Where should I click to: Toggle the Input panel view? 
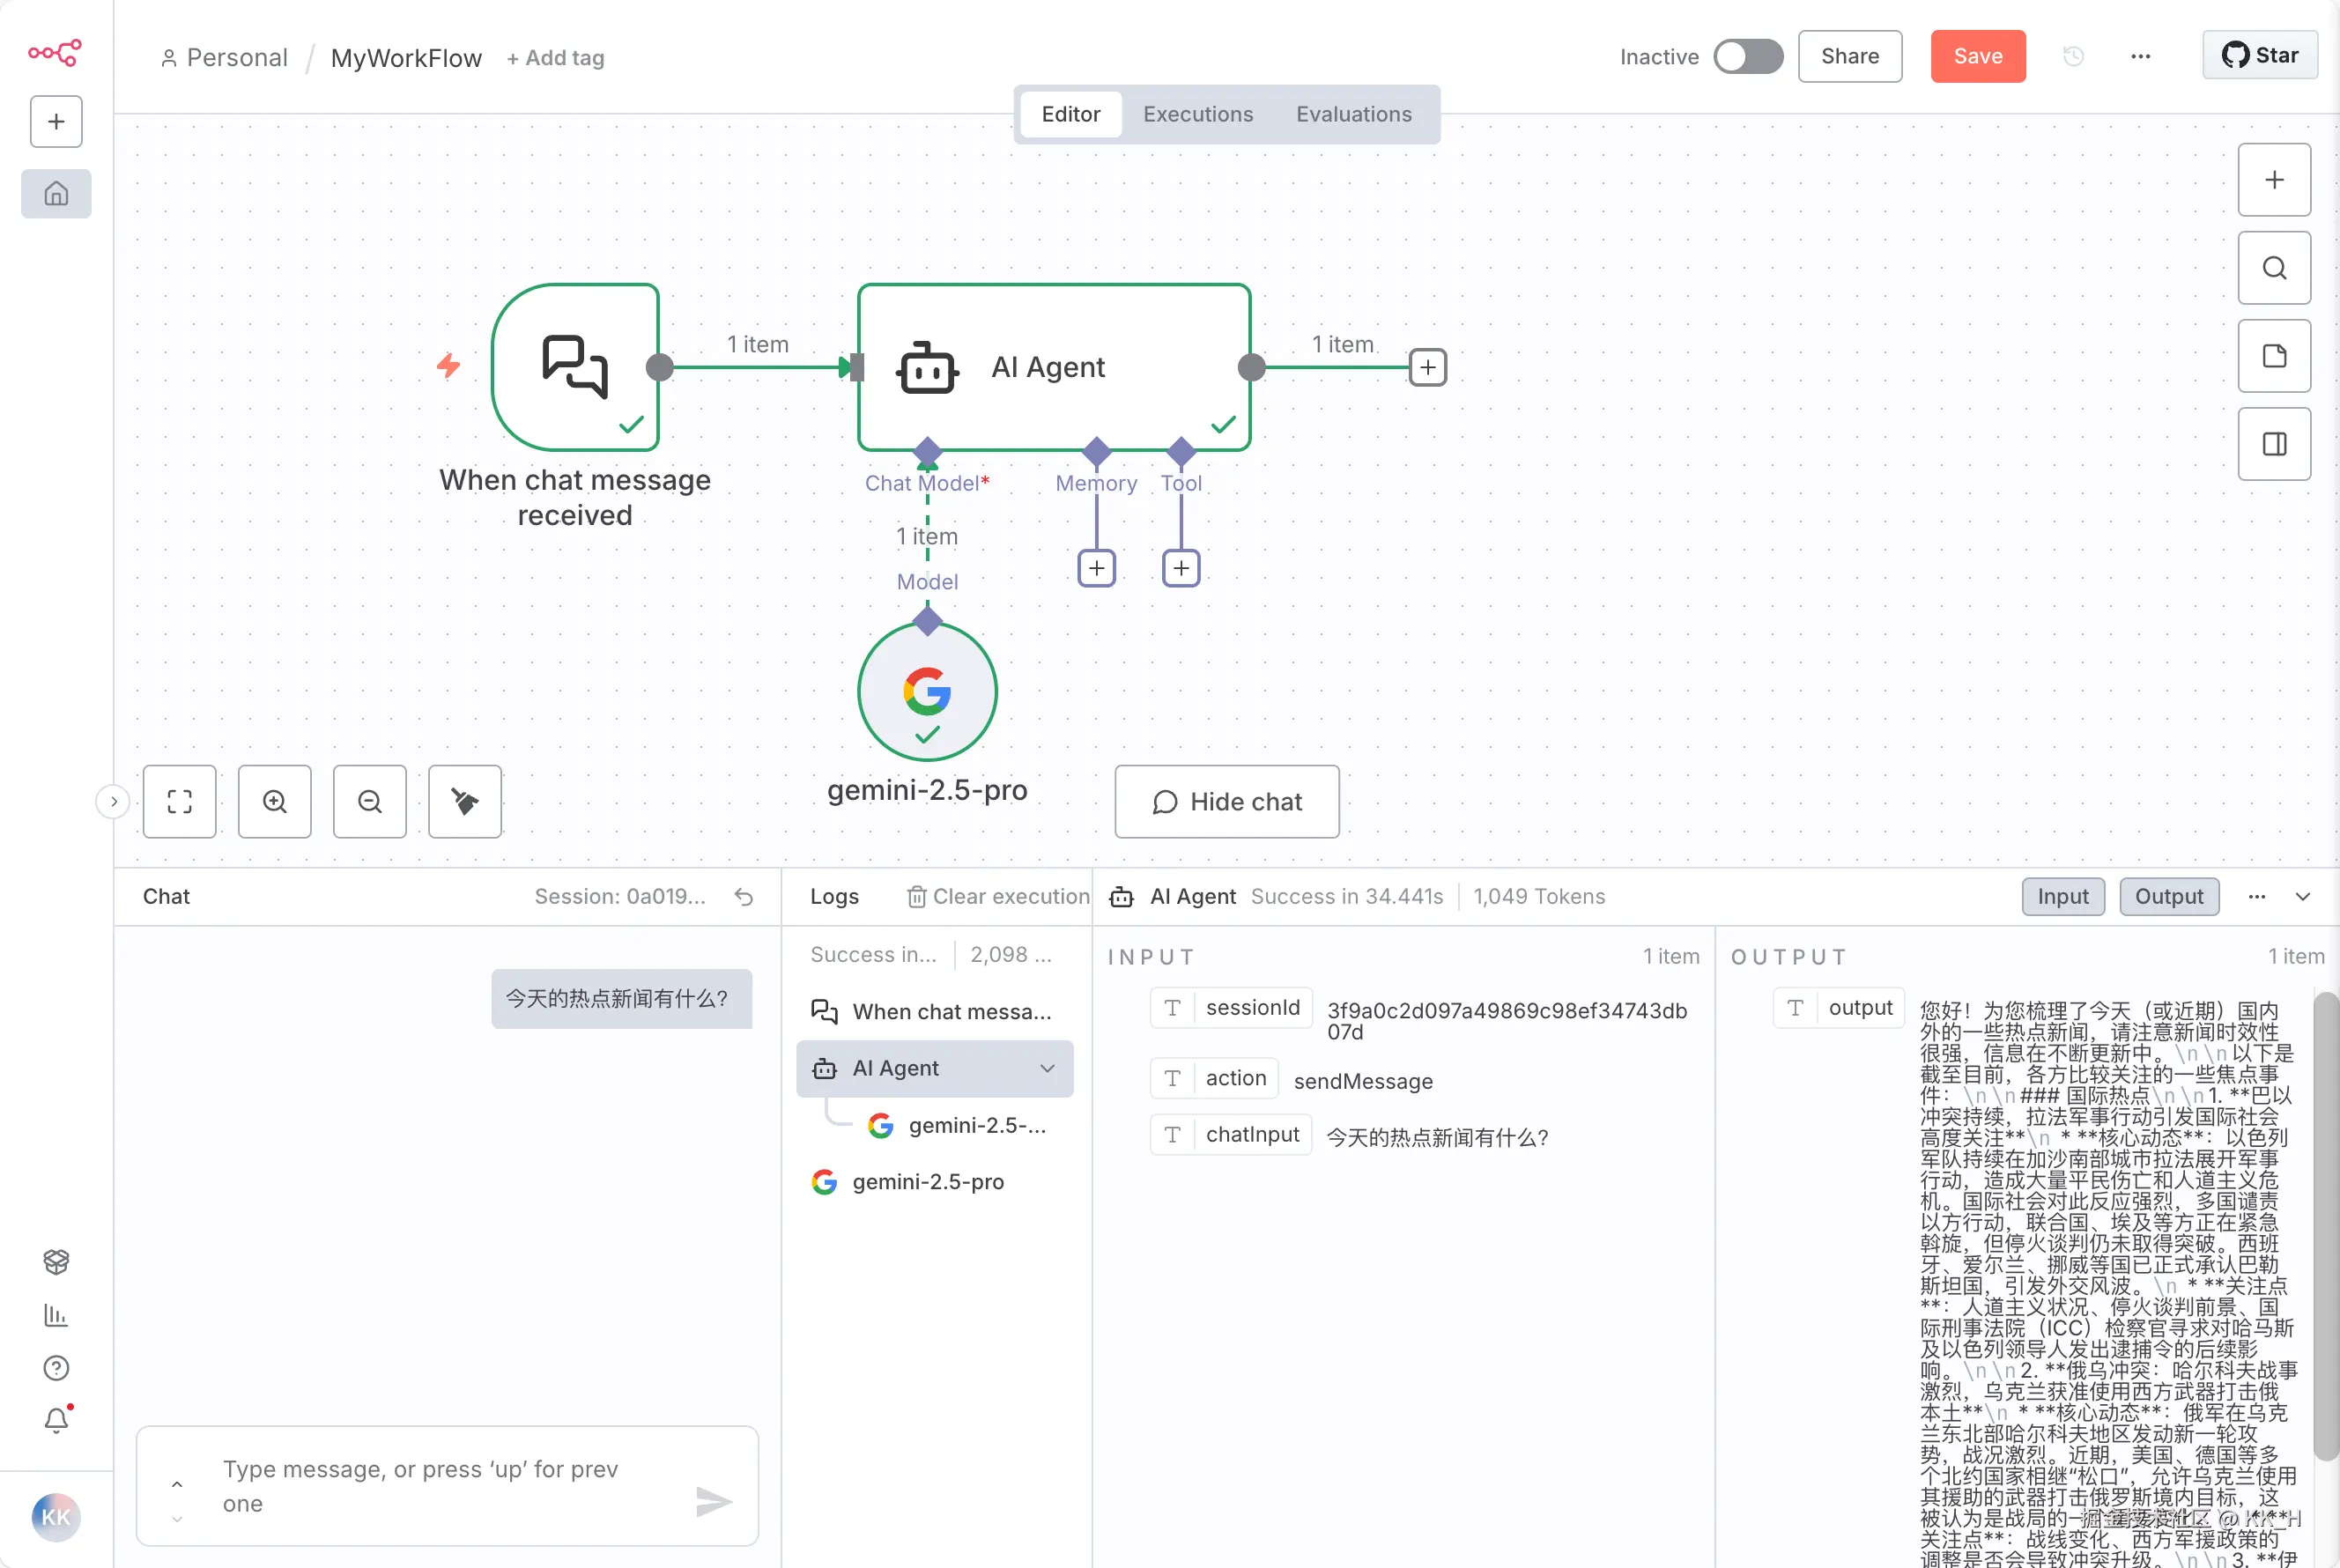pos(2062,897)
